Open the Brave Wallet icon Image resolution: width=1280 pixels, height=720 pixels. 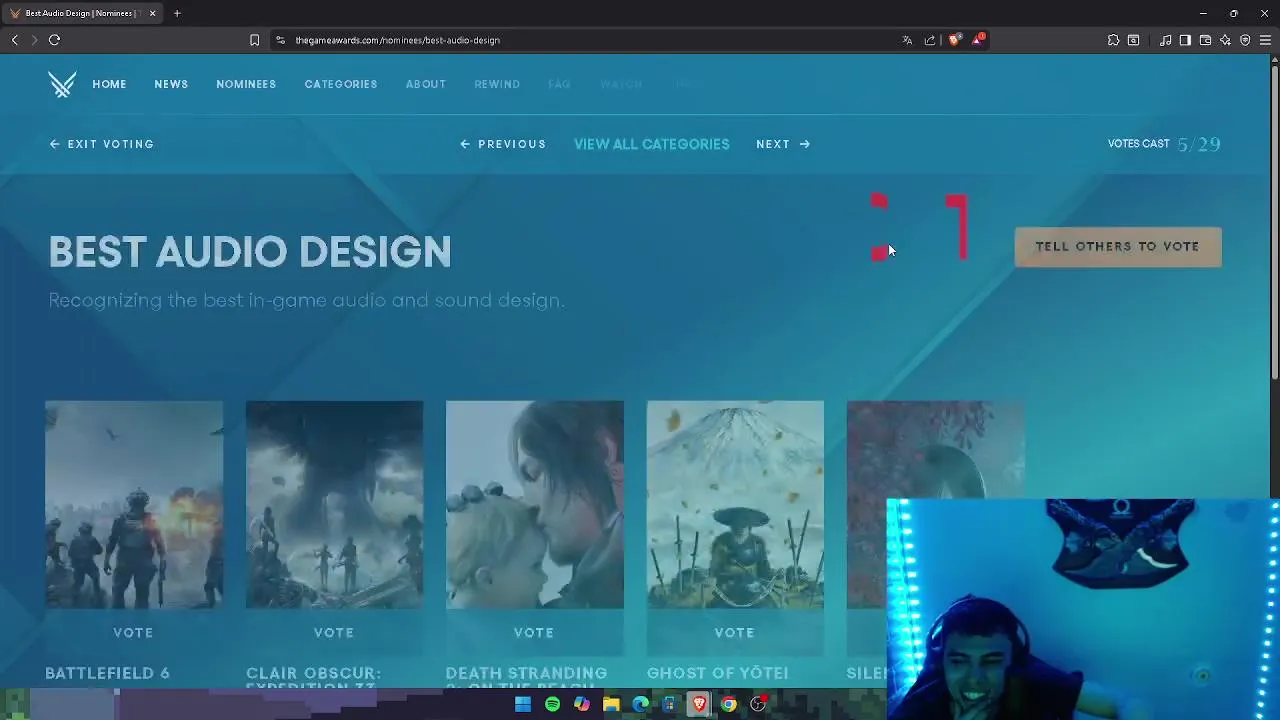coord(1205,40)
